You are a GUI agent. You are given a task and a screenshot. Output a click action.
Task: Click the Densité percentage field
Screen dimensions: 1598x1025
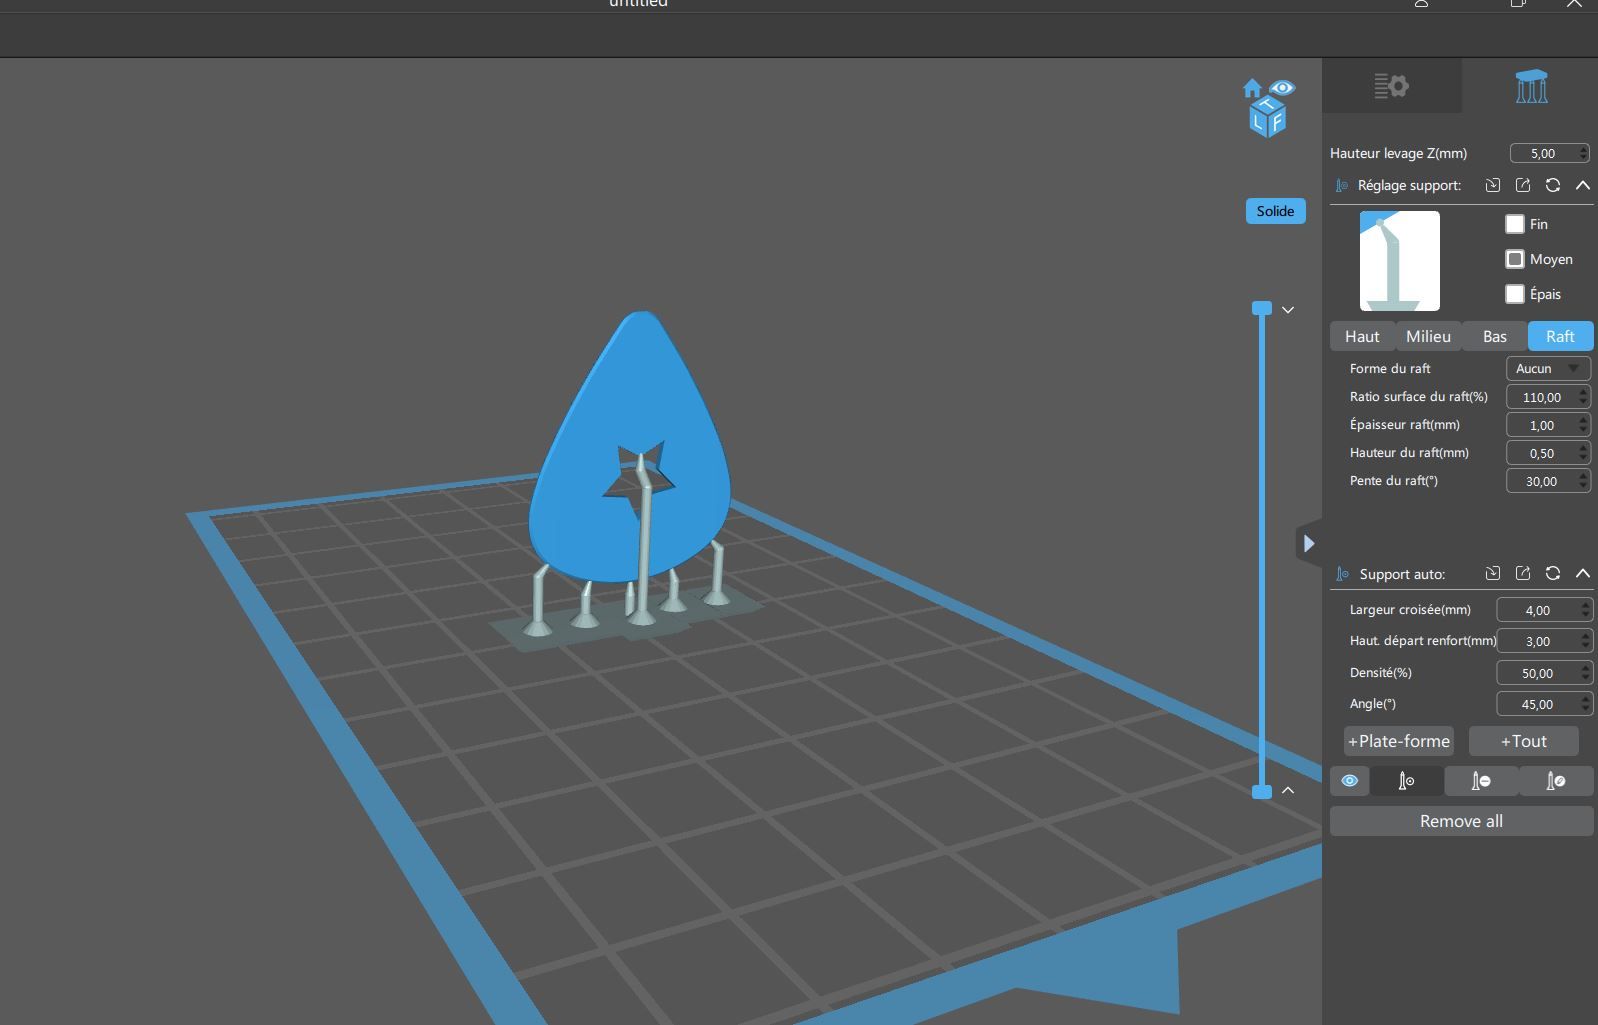1544,673
